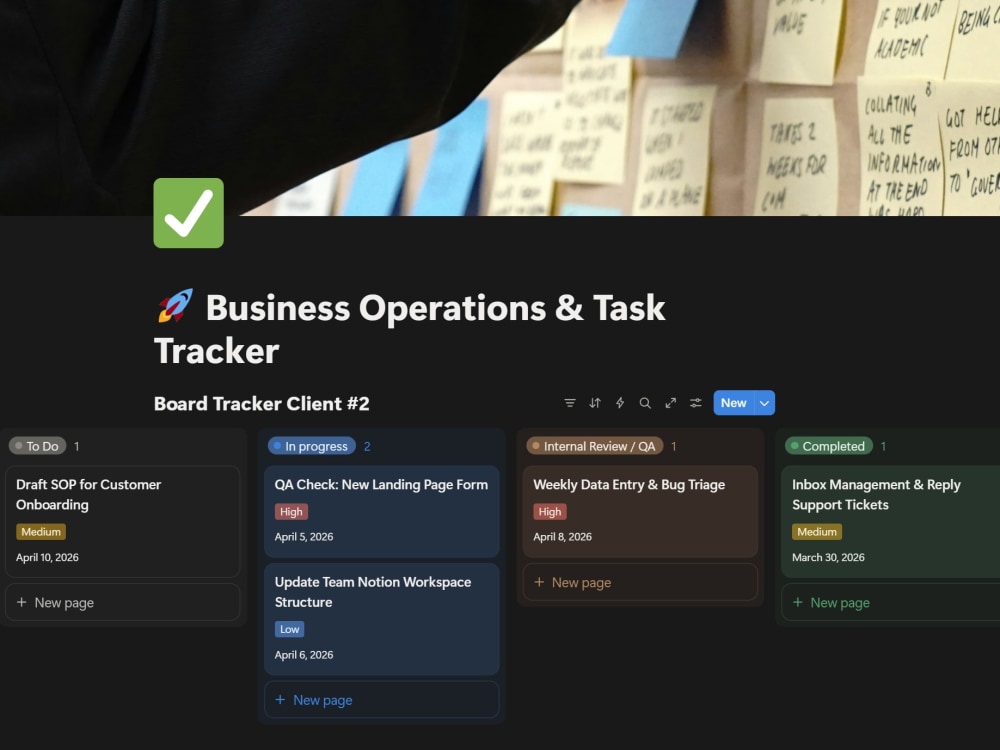Click the In progress status group label
The image size is (1000, 750).
(312, 446)
